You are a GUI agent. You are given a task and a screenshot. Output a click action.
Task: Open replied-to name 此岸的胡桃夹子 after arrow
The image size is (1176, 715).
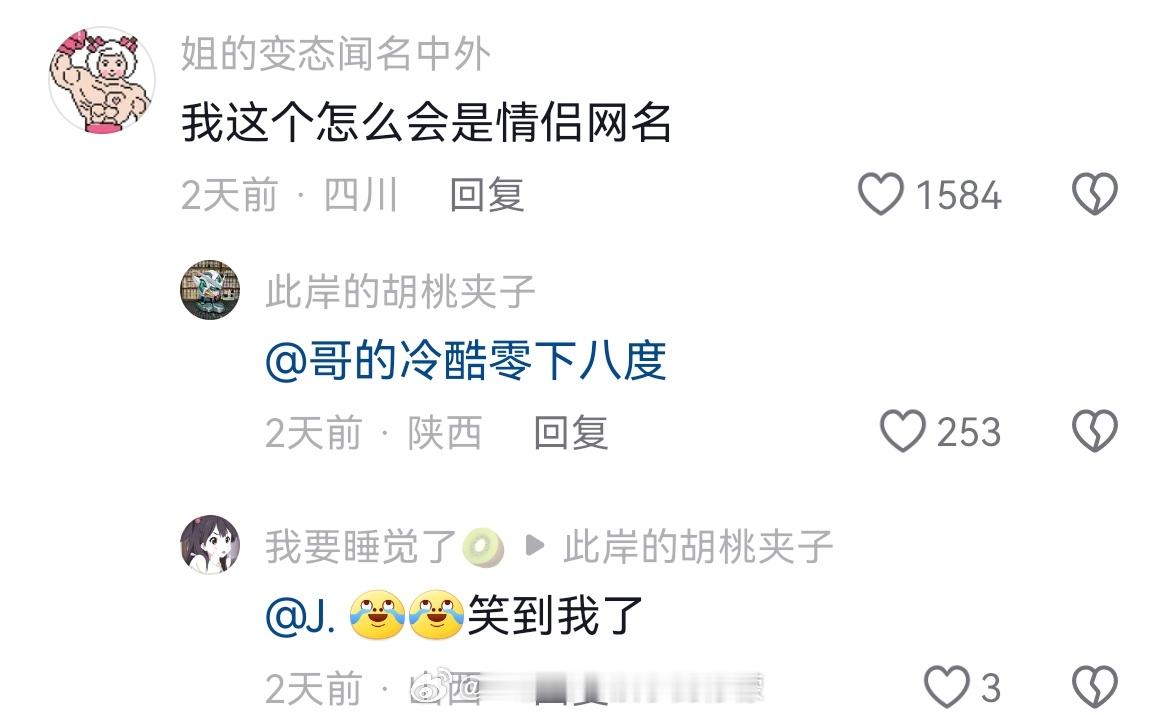(x=698, y=547)
